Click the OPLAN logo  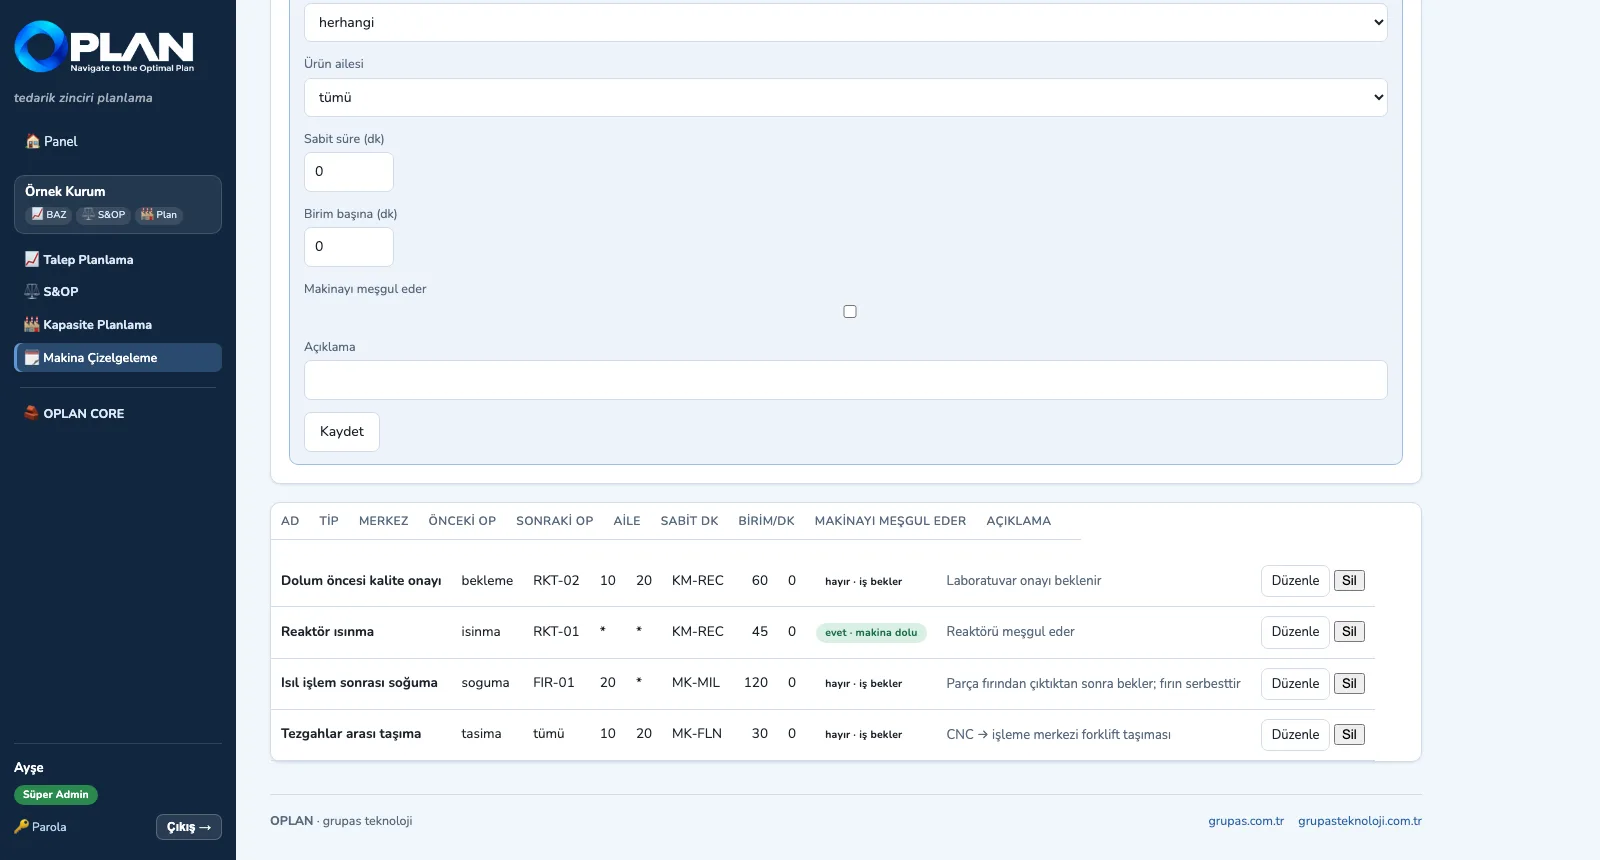pyautogui.click(x=104, y=47)
